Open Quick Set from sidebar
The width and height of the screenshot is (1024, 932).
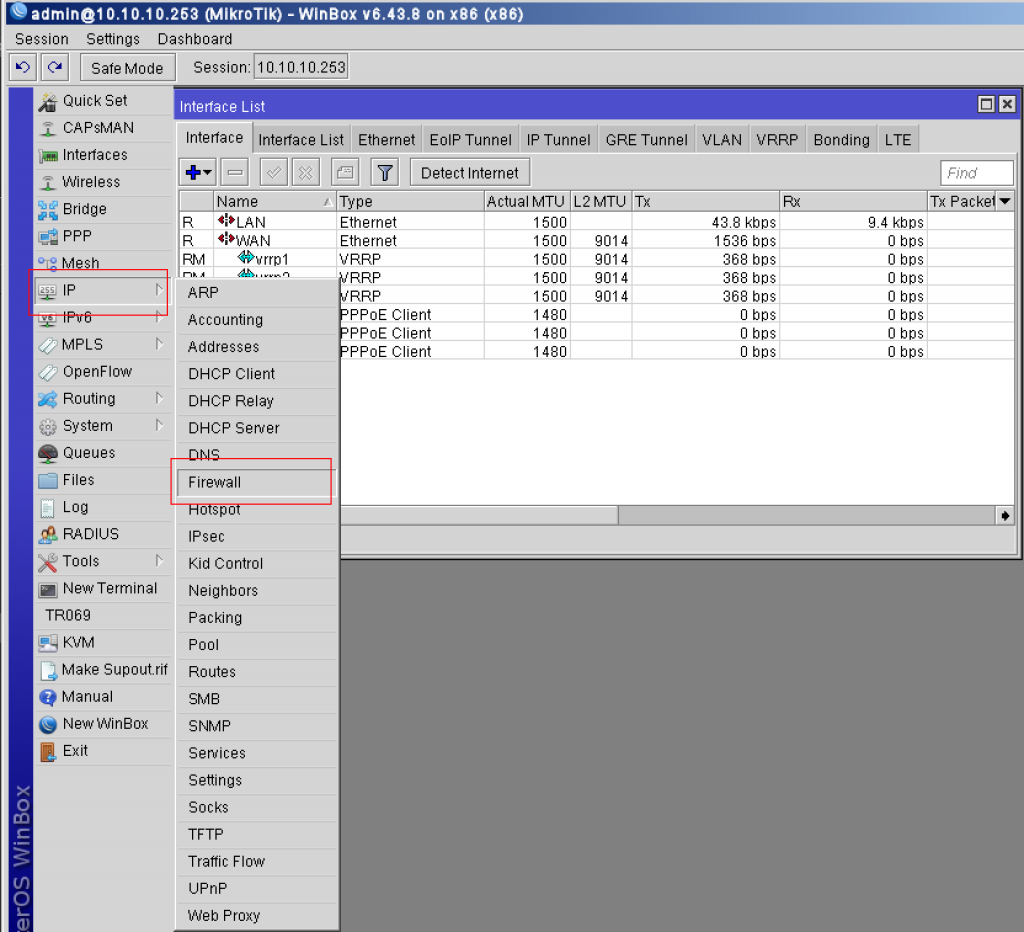[103, 101]
